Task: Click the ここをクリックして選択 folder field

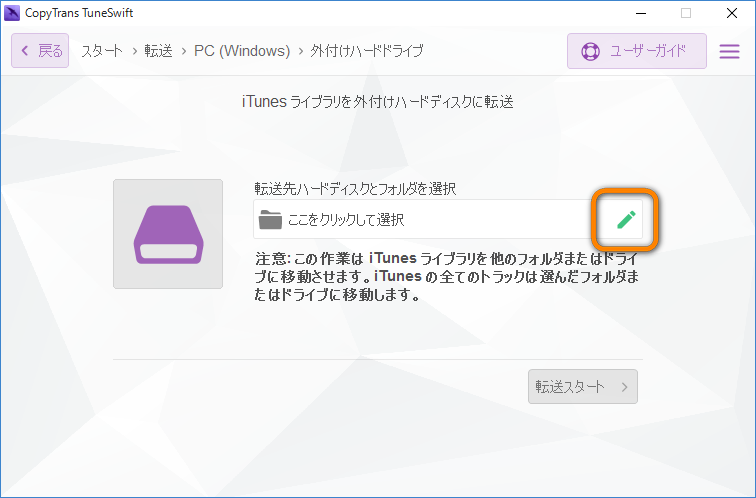Action: pyautogui.click(x=447, y=219)
